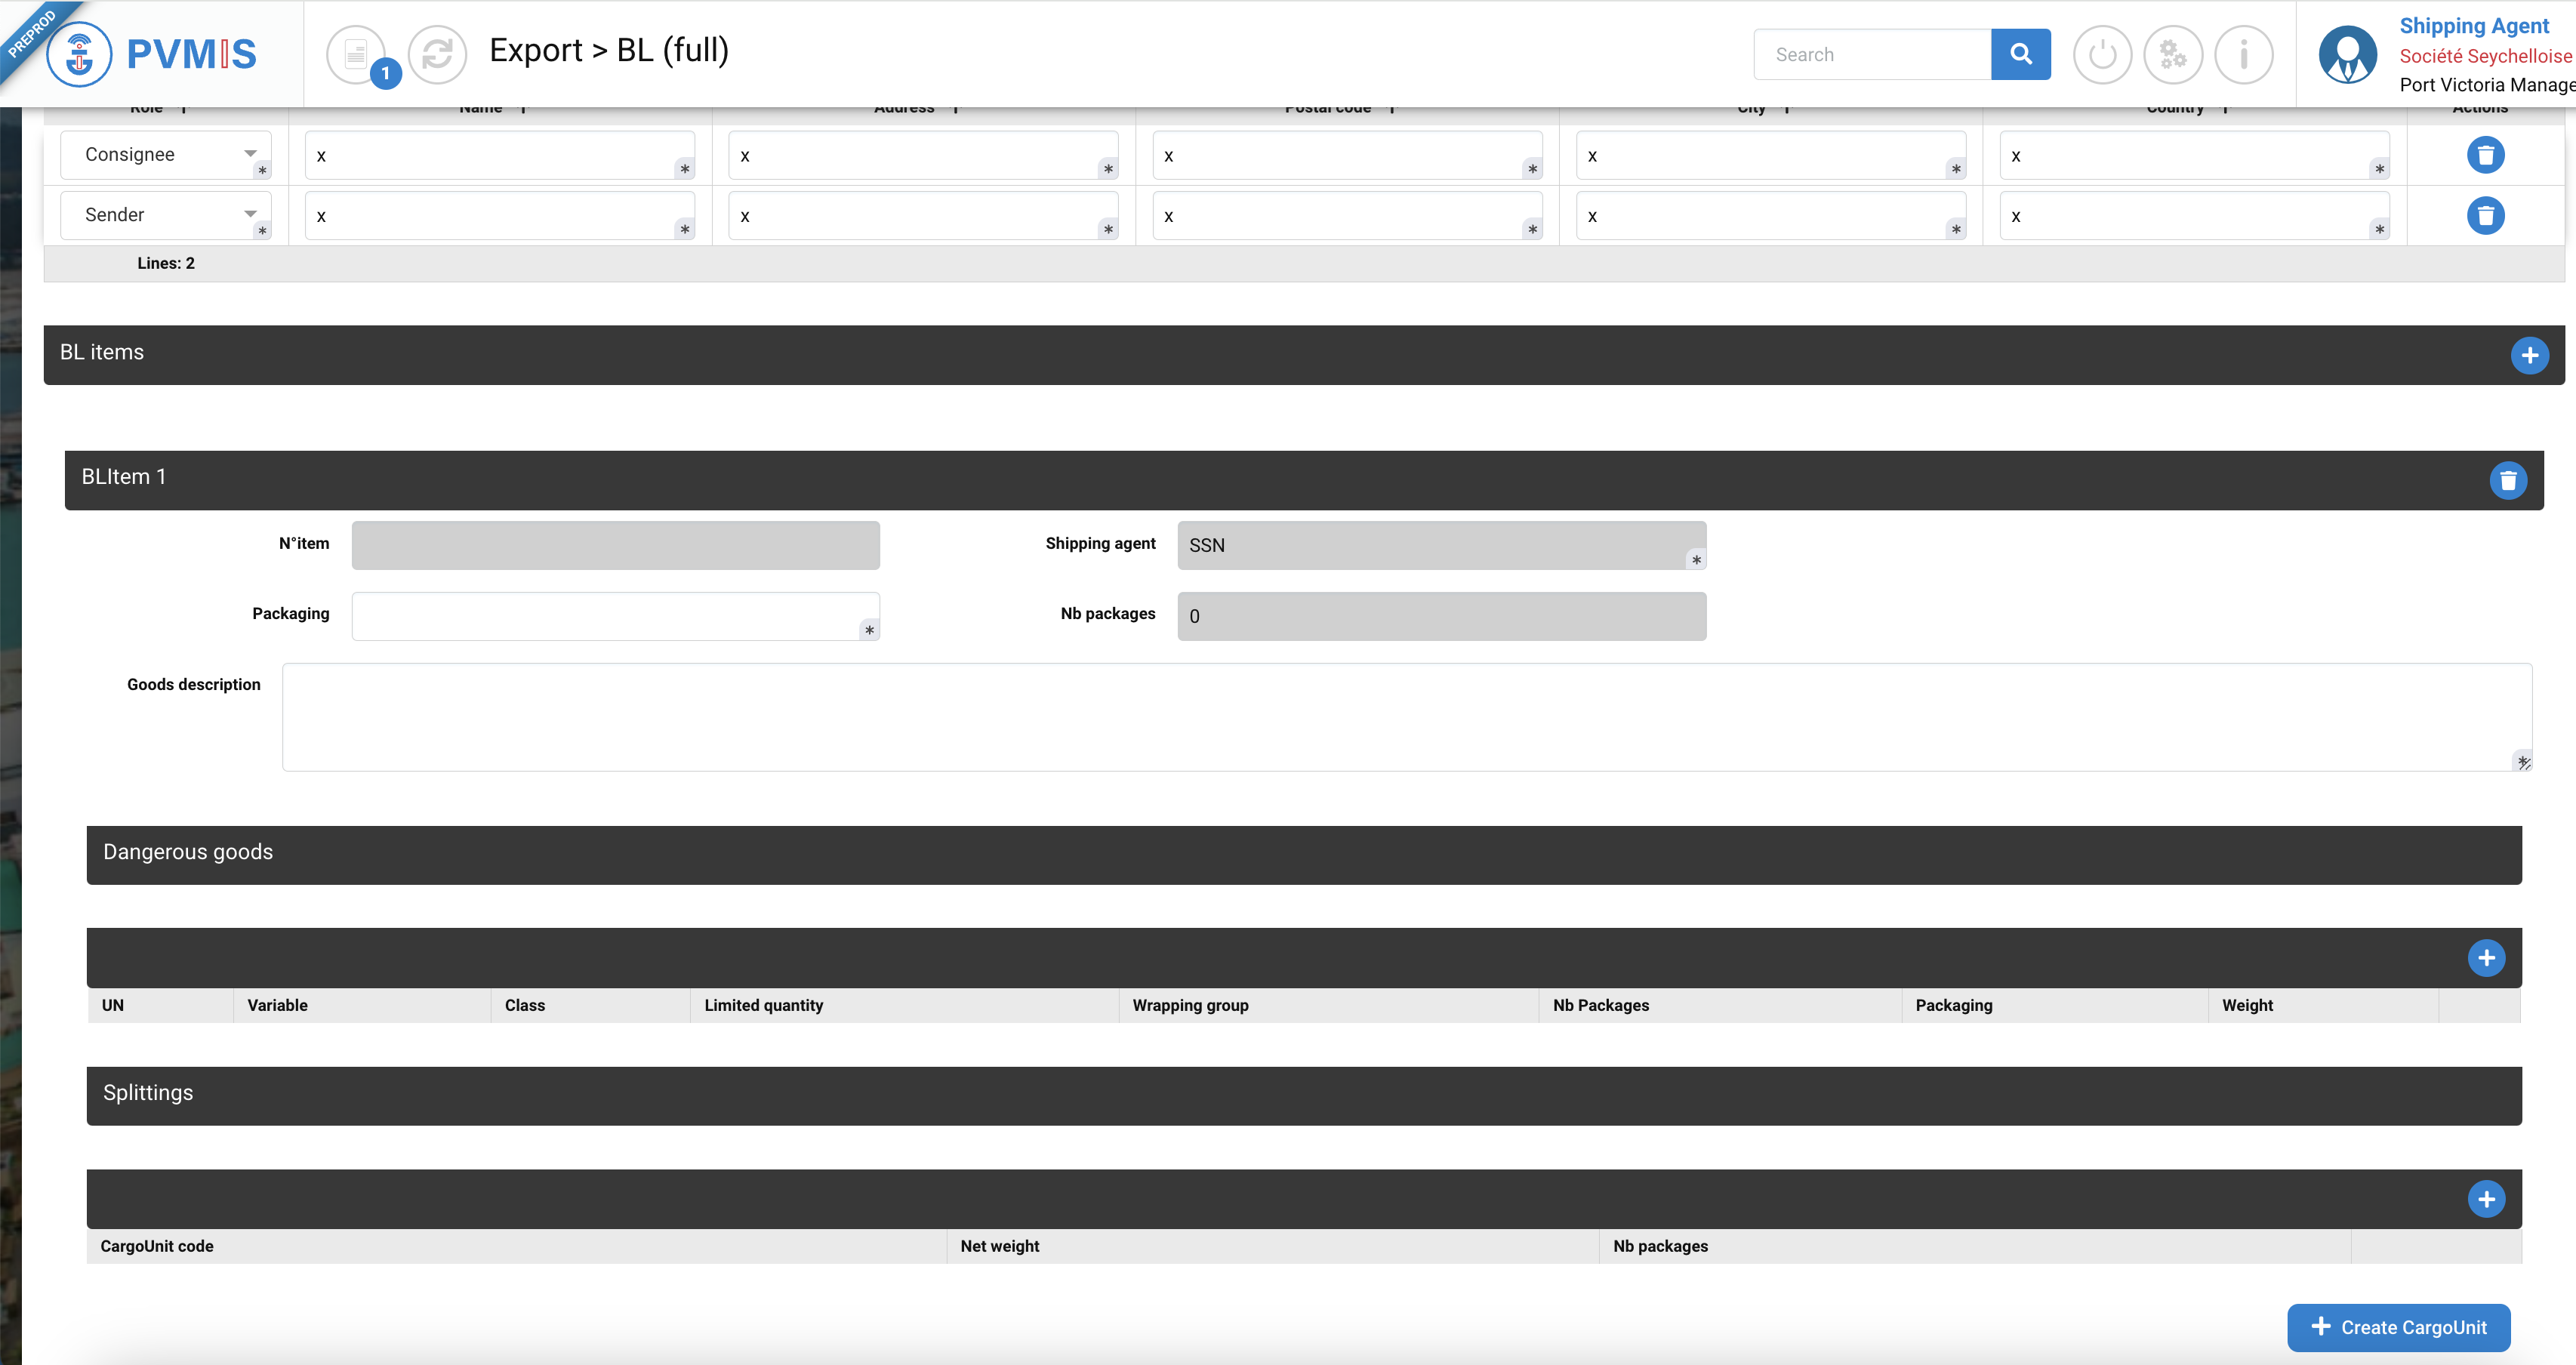Click the document notifications icon with badge
Viewport: 2576px width, 1365px height.
[356, 54]
